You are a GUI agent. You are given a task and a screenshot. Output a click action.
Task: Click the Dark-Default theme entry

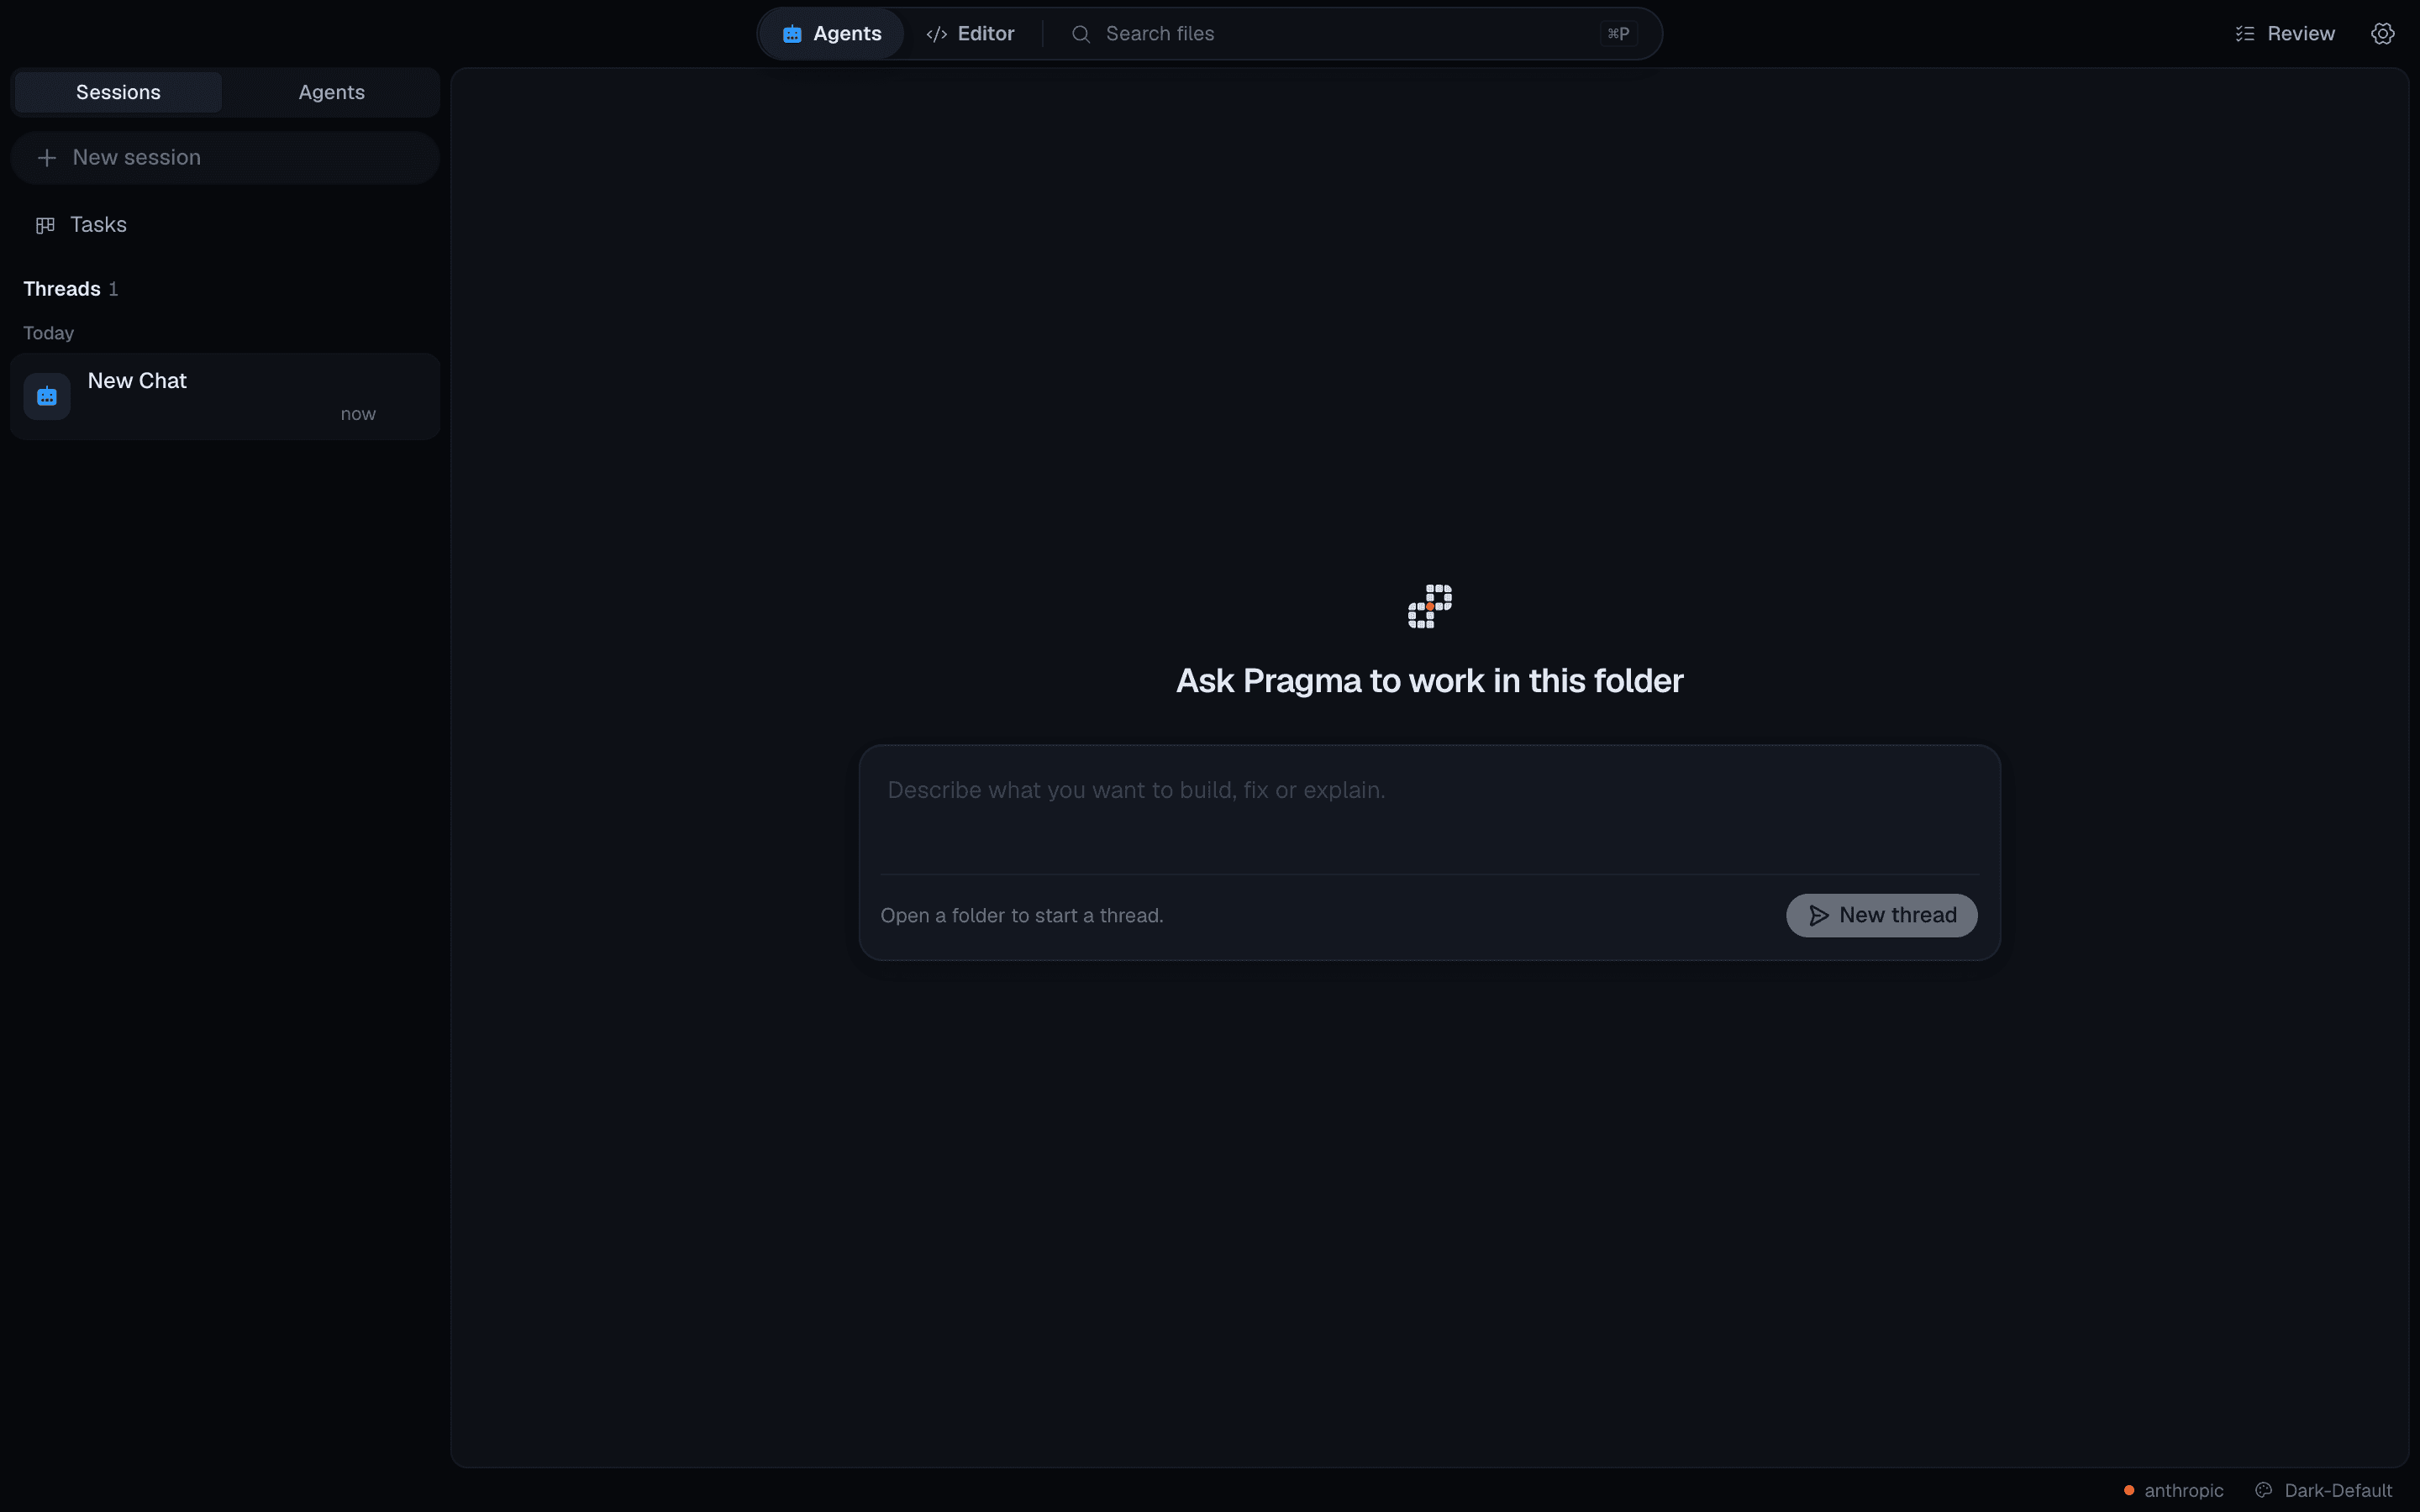pyautogui.click(x=2324, y=1490)
